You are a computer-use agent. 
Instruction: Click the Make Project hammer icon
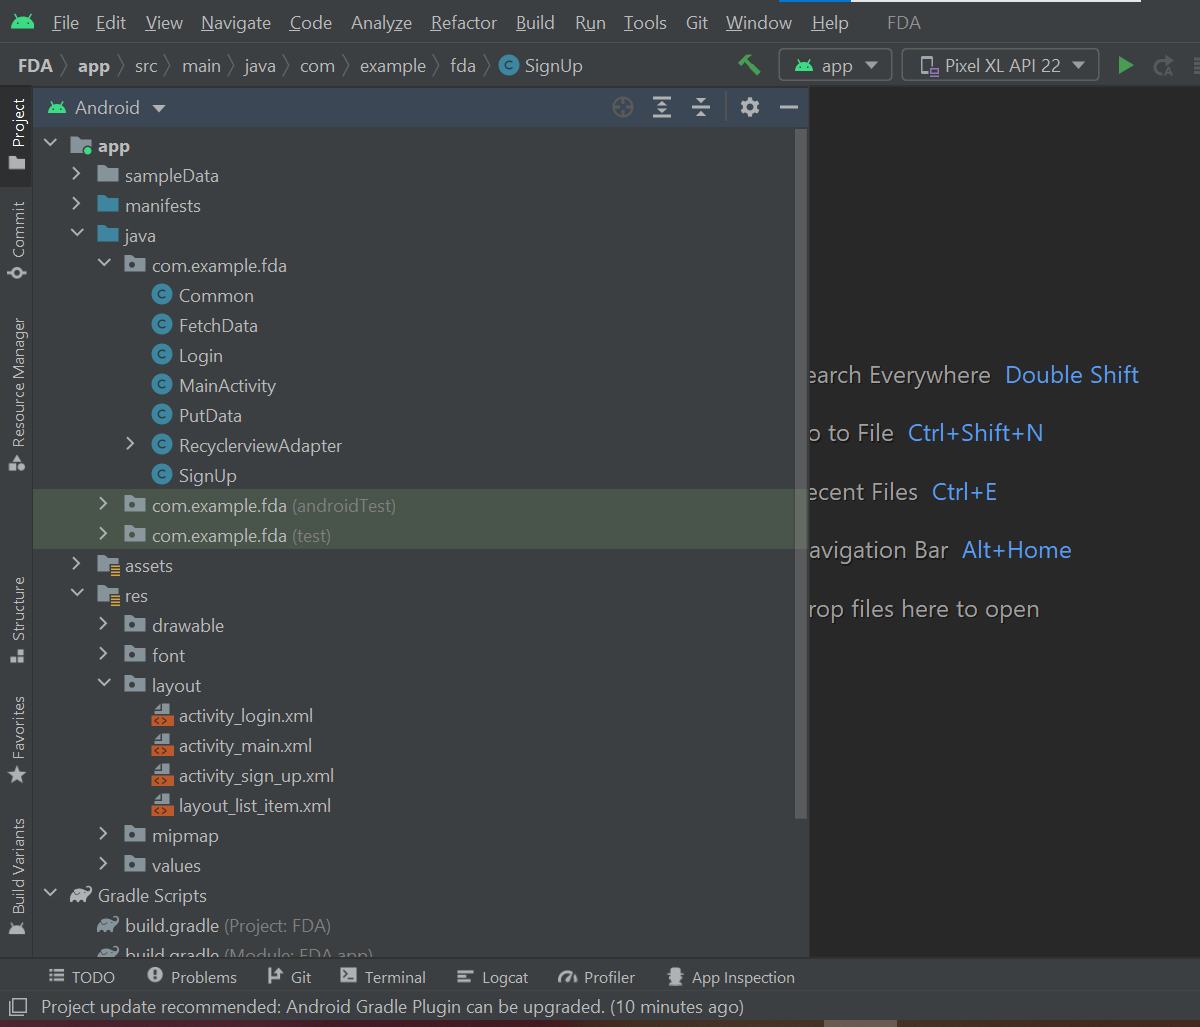click(749, 65)
